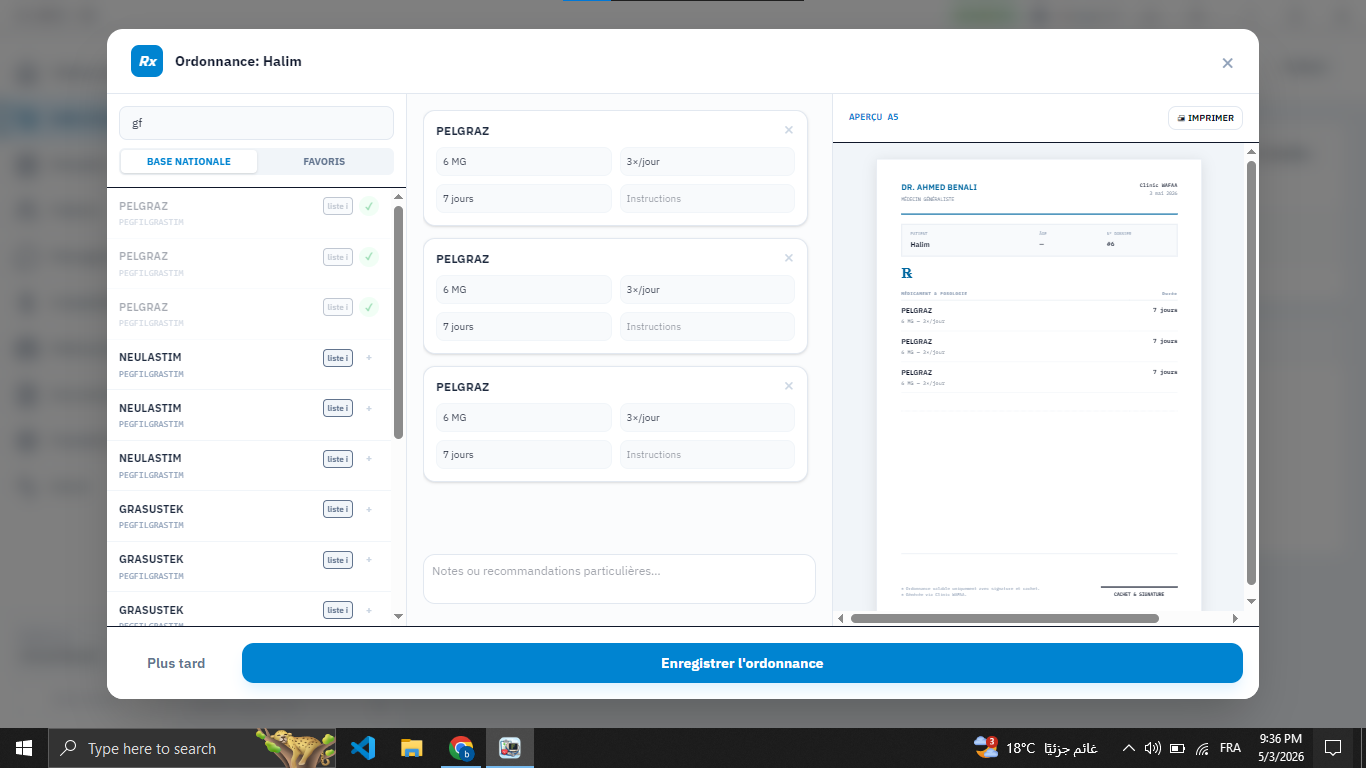The height and width of the screenshot is (768, 1366).
Task: Click the preview horizontal scrollbar thumb
Action: click(x=1004, y=619)
